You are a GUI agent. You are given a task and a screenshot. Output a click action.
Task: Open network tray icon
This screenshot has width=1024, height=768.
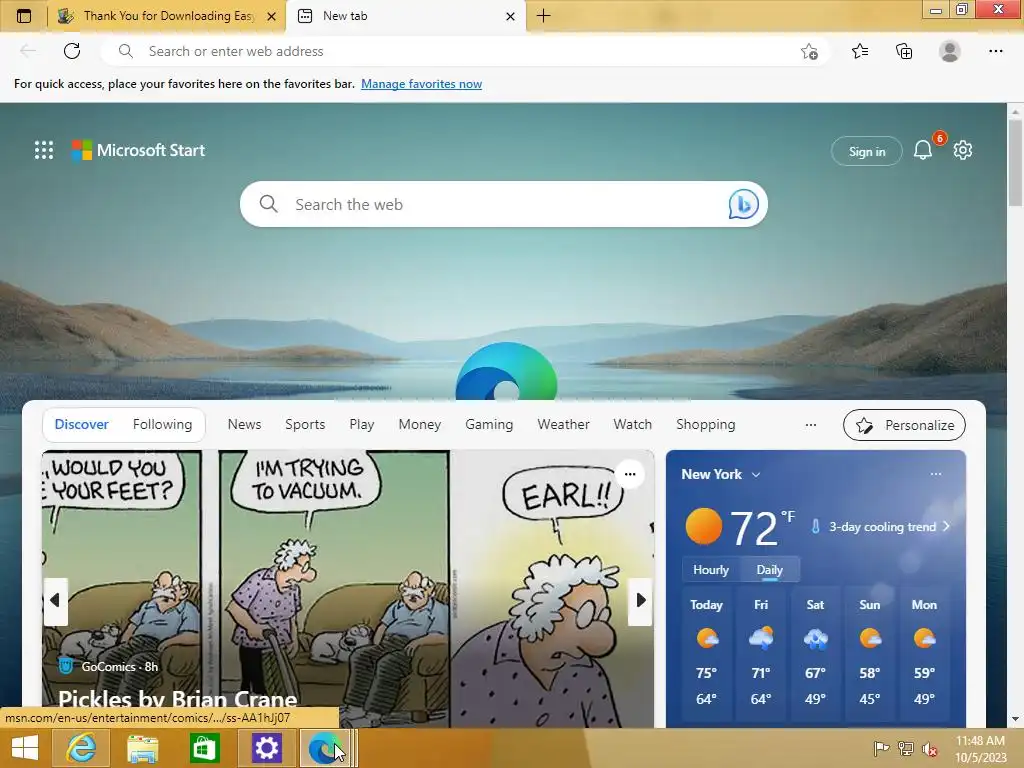(905, 749)
